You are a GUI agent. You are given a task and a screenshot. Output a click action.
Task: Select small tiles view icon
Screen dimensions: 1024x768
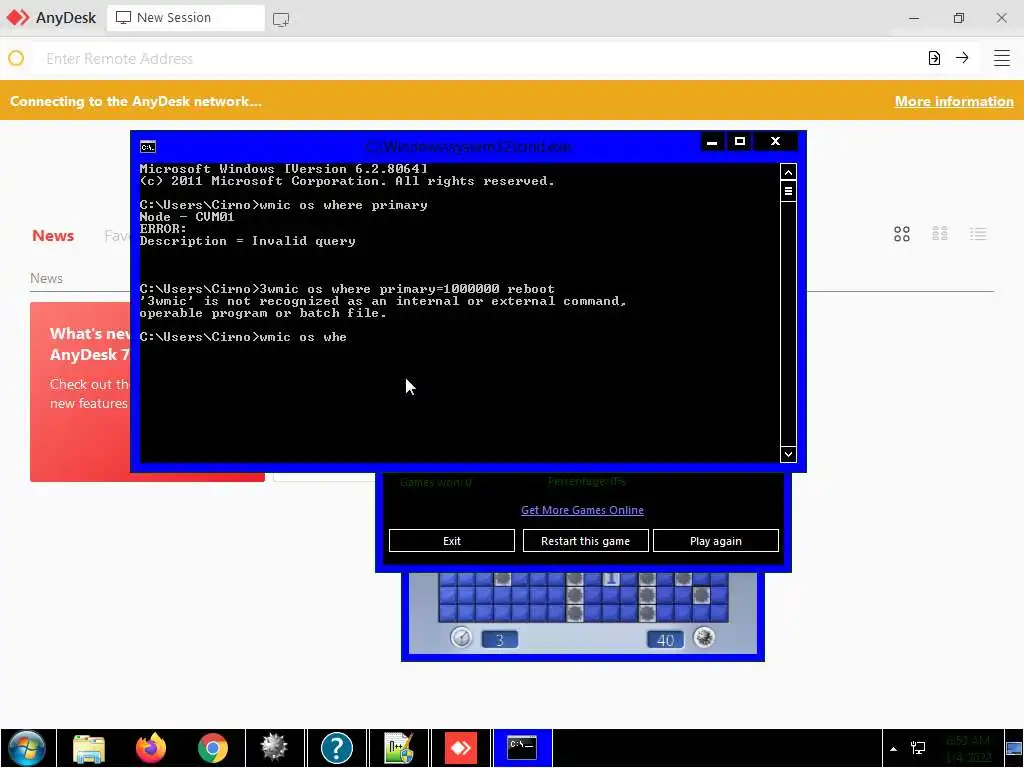(940, 234)
